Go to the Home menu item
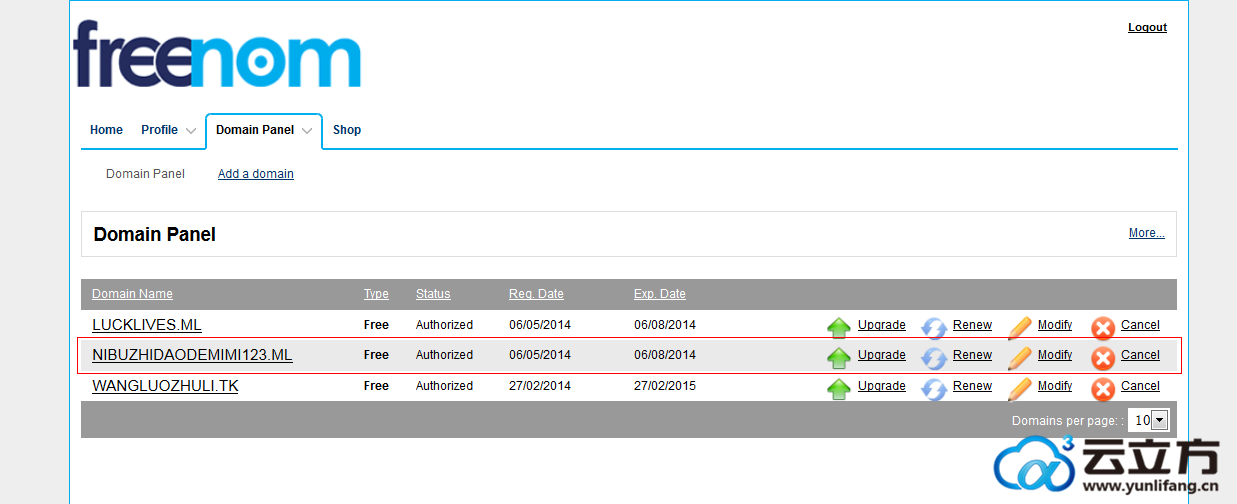This screenshot has height=504, width=1237. click(106, 130)
